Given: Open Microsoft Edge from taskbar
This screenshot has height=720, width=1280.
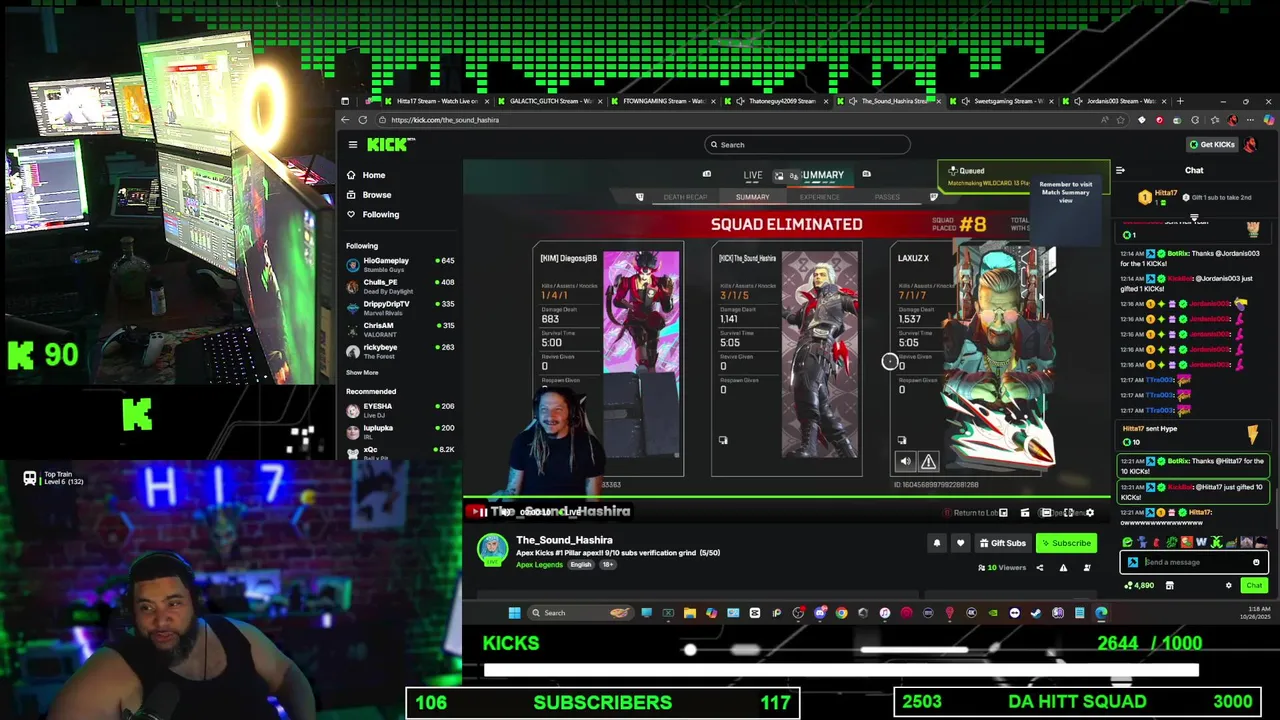Looking at the screenshot, I should point(1101,613).
